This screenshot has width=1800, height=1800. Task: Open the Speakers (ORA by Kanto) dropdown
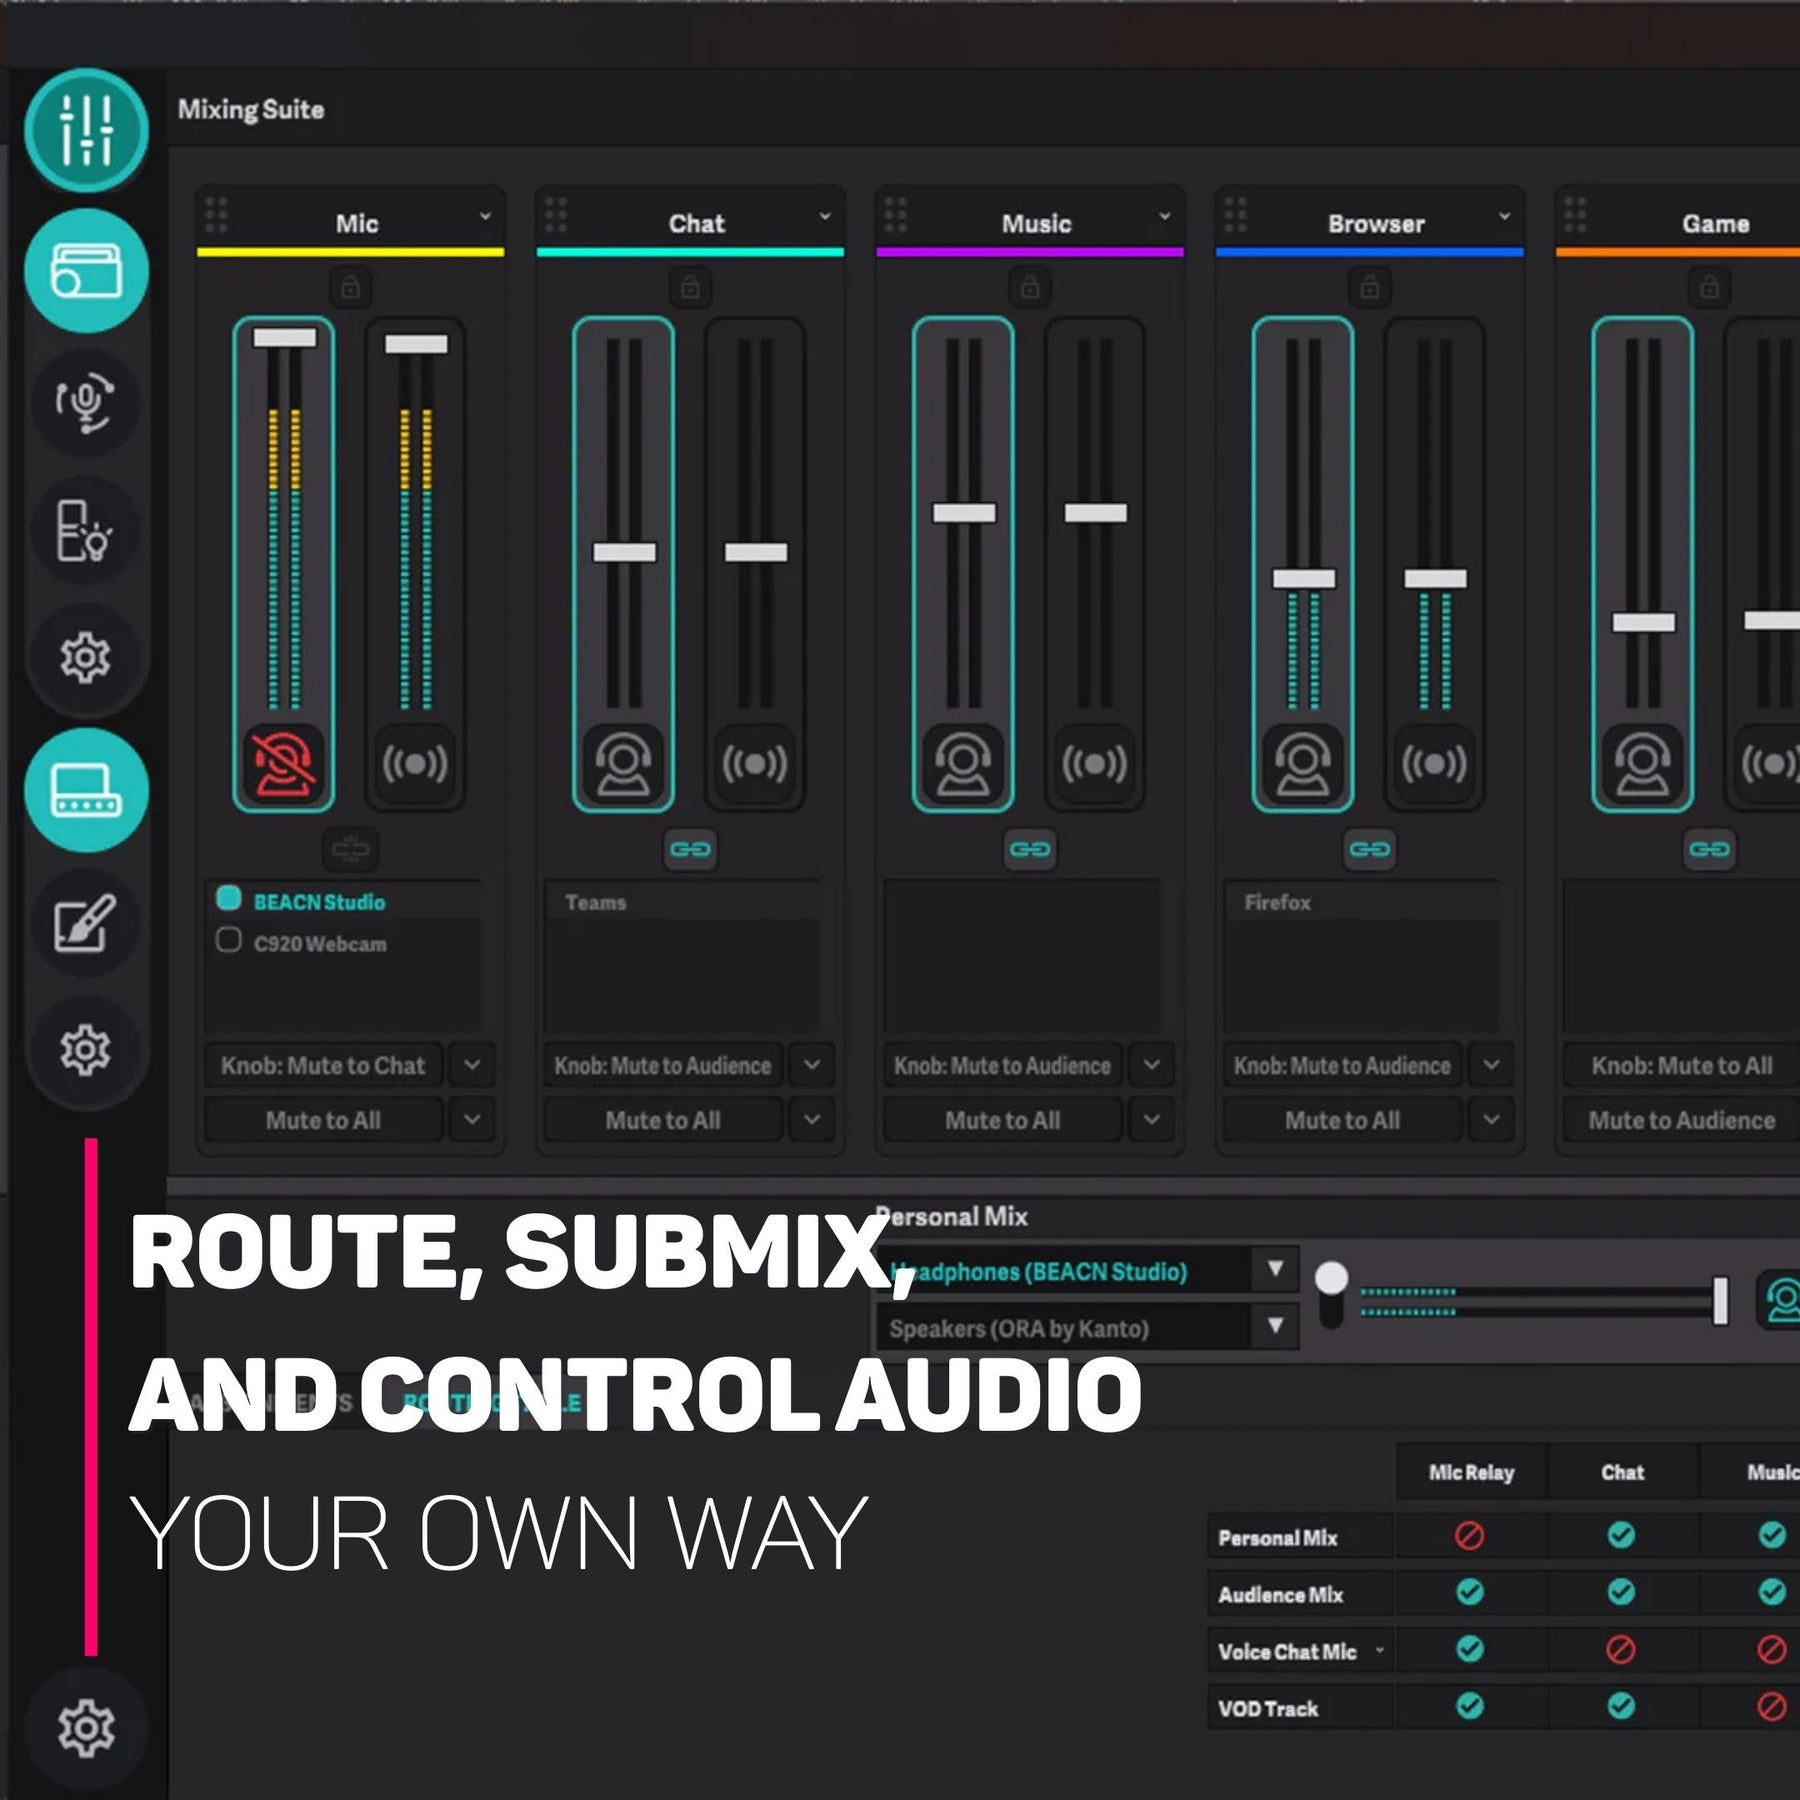pyautogui.click(x=1275, y=1326)
